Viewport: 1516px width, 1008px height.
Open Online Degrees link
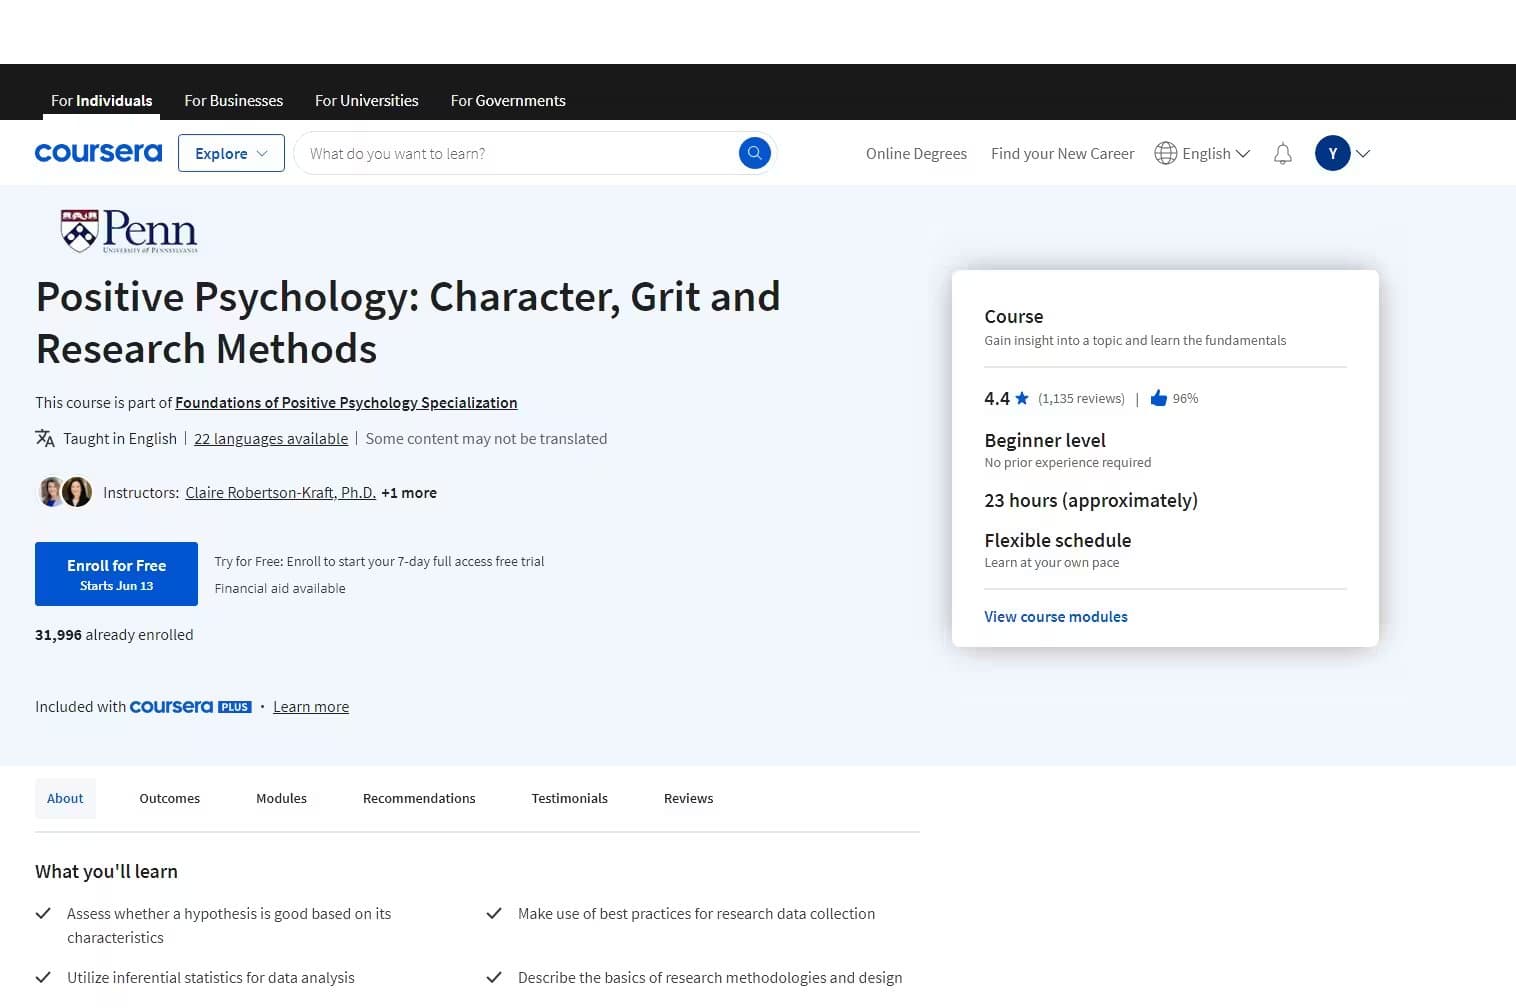[916, 153]
